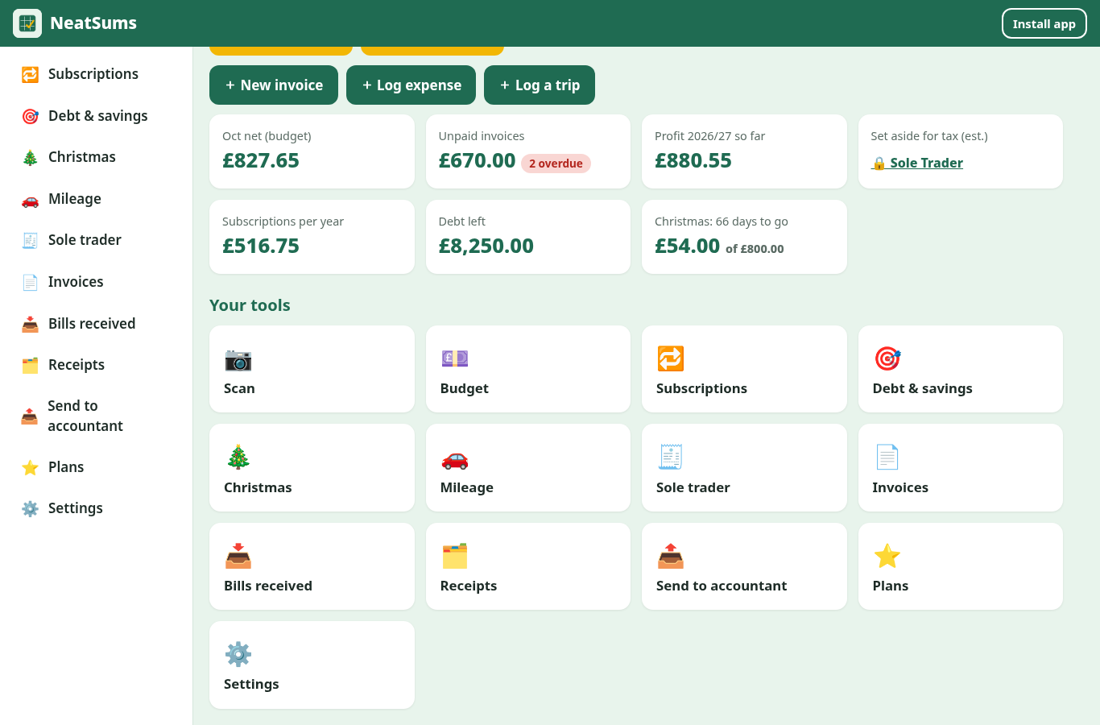Screen dimensions: 1100x725
Task: Click the NeatSums logo icon
Action: [27, 23]
